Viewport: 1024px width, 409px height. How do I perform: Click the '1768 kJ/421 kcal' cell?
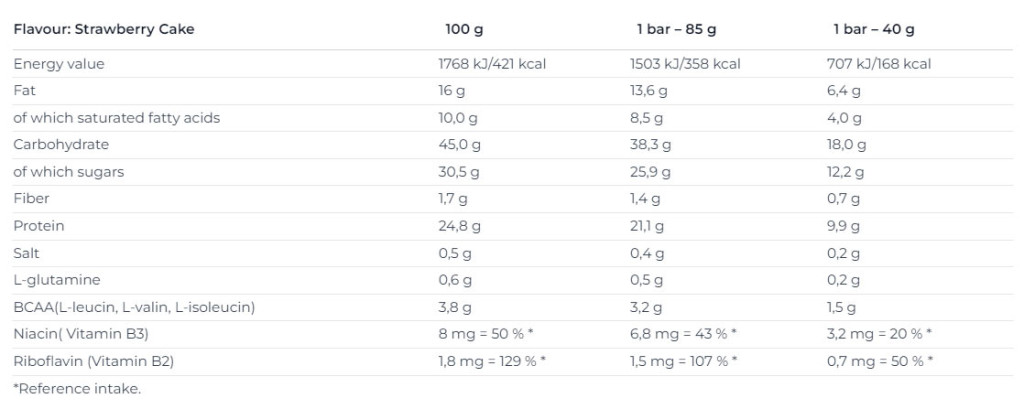pos(492,64)
